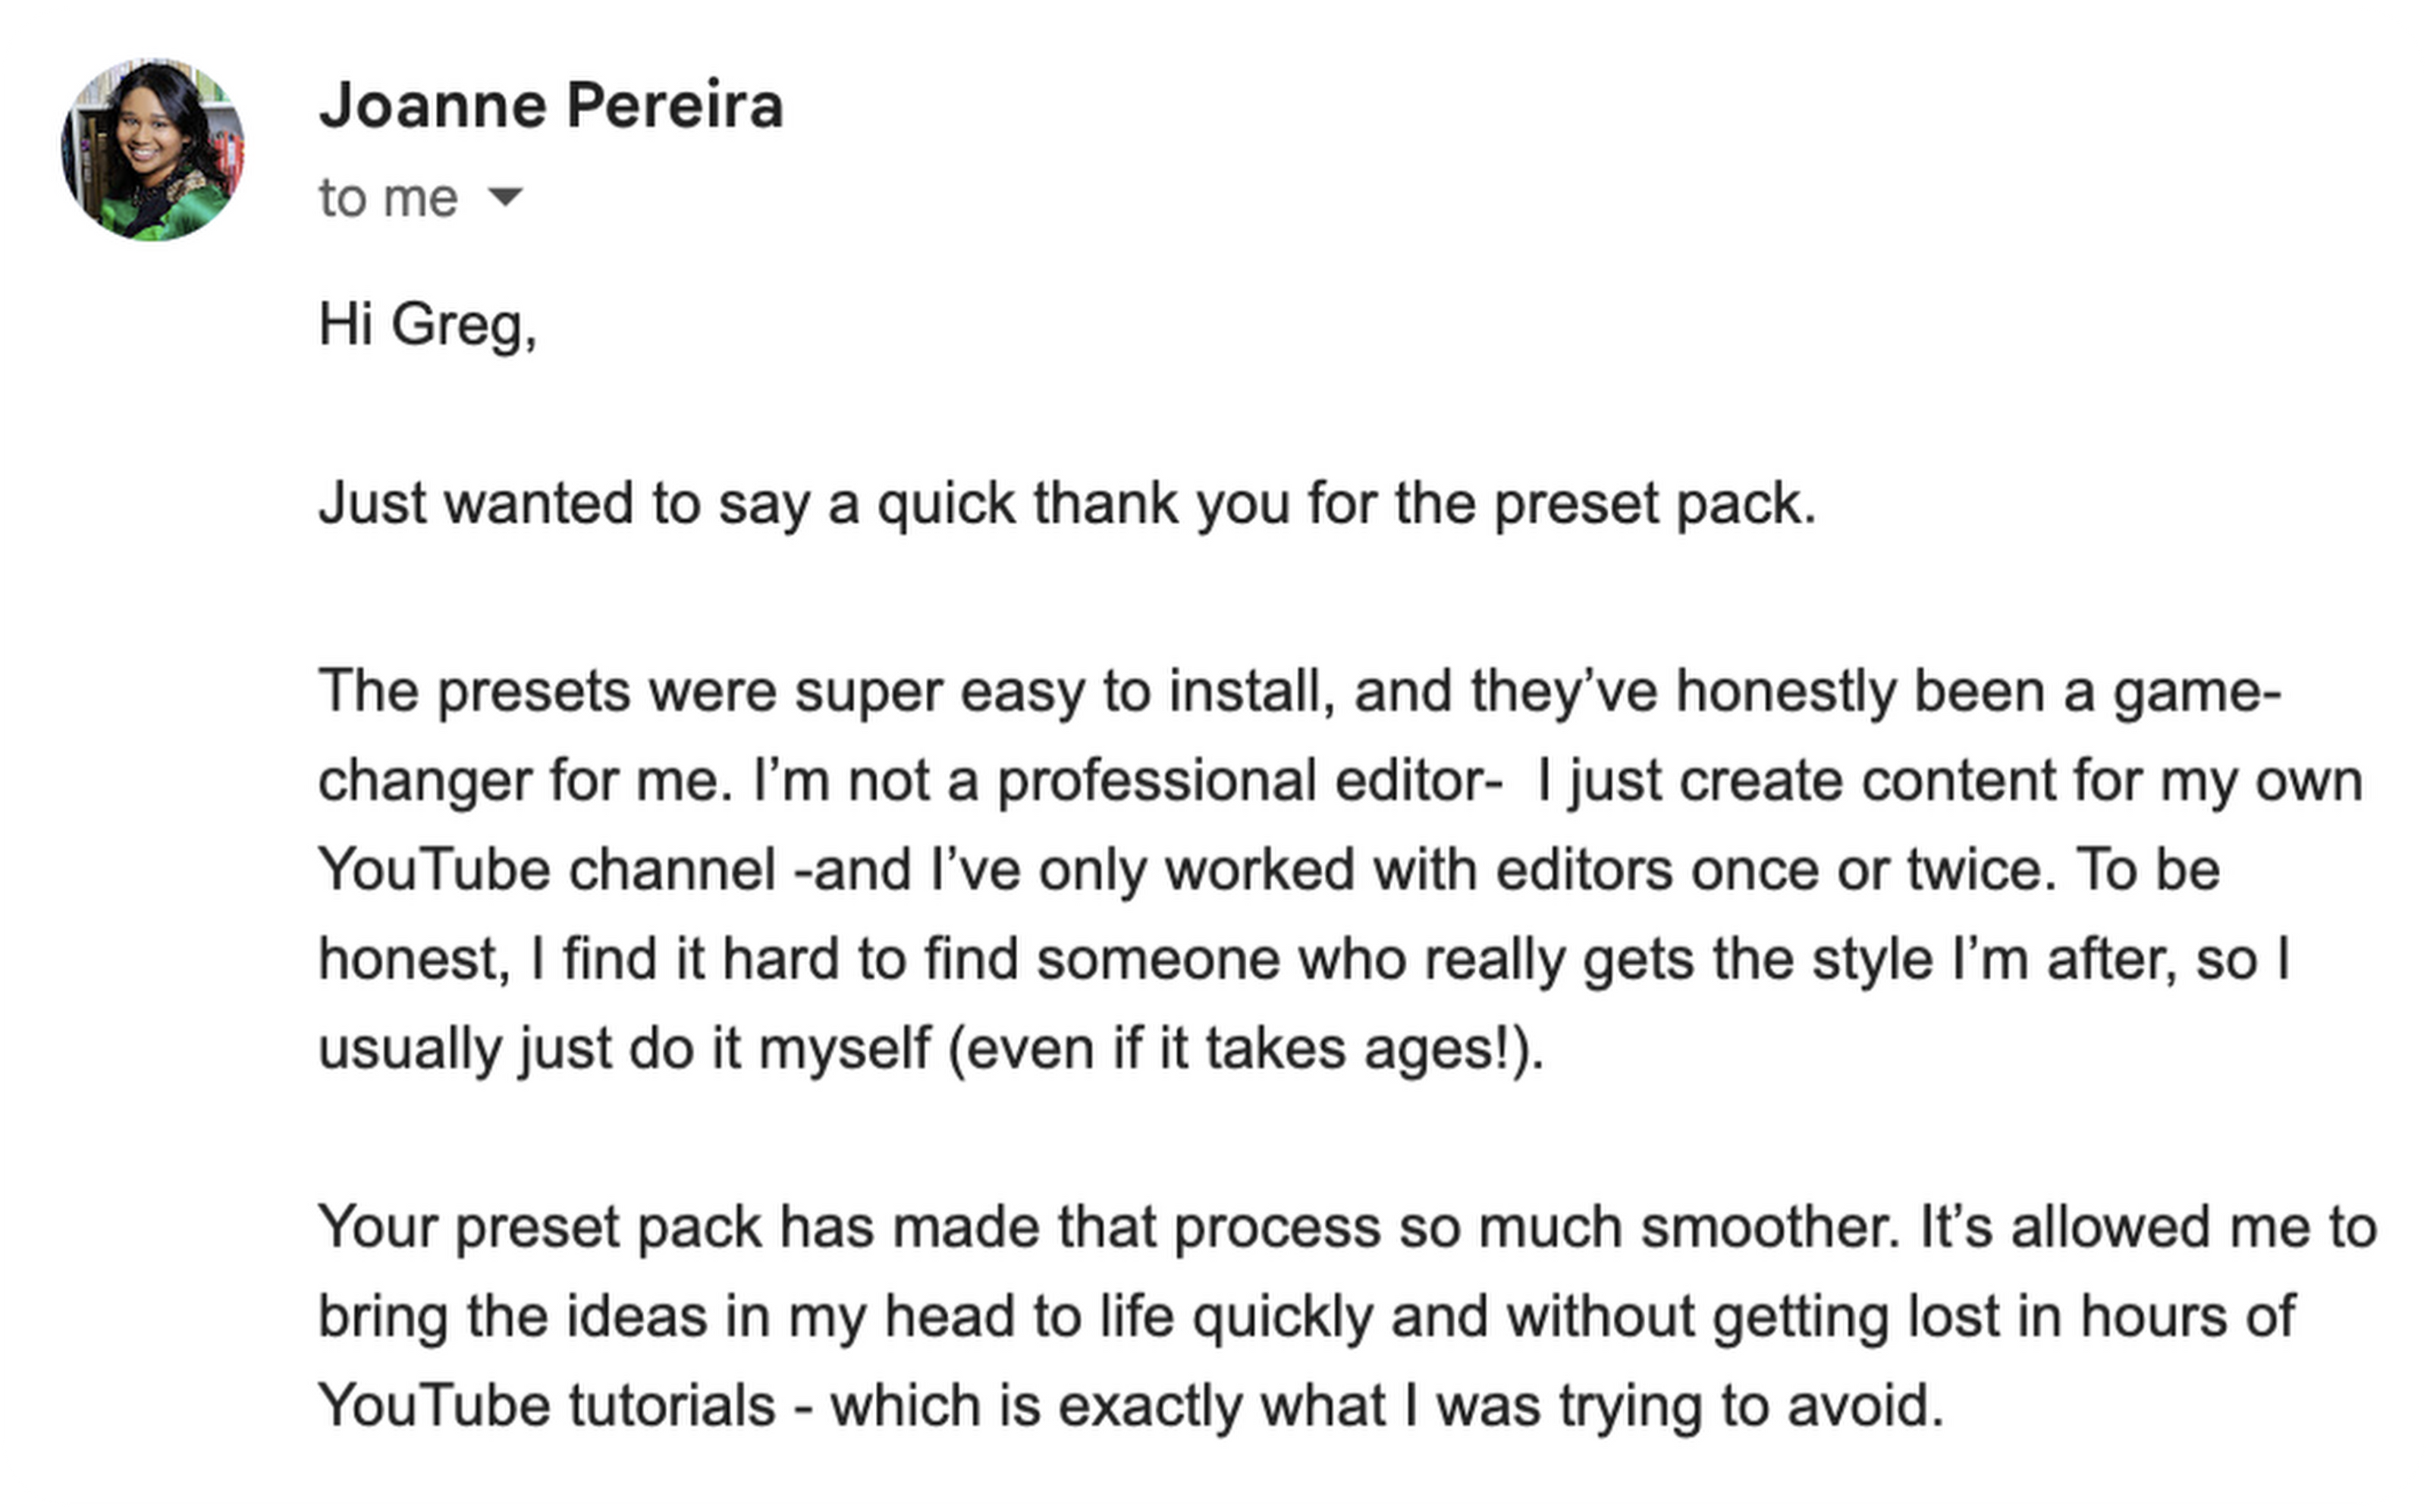Image resolution: width=2427 pixels, height=1512 pixels.
Task: Click the 'Hi Greg,' greeting line
Action: (x=427, y=324)
